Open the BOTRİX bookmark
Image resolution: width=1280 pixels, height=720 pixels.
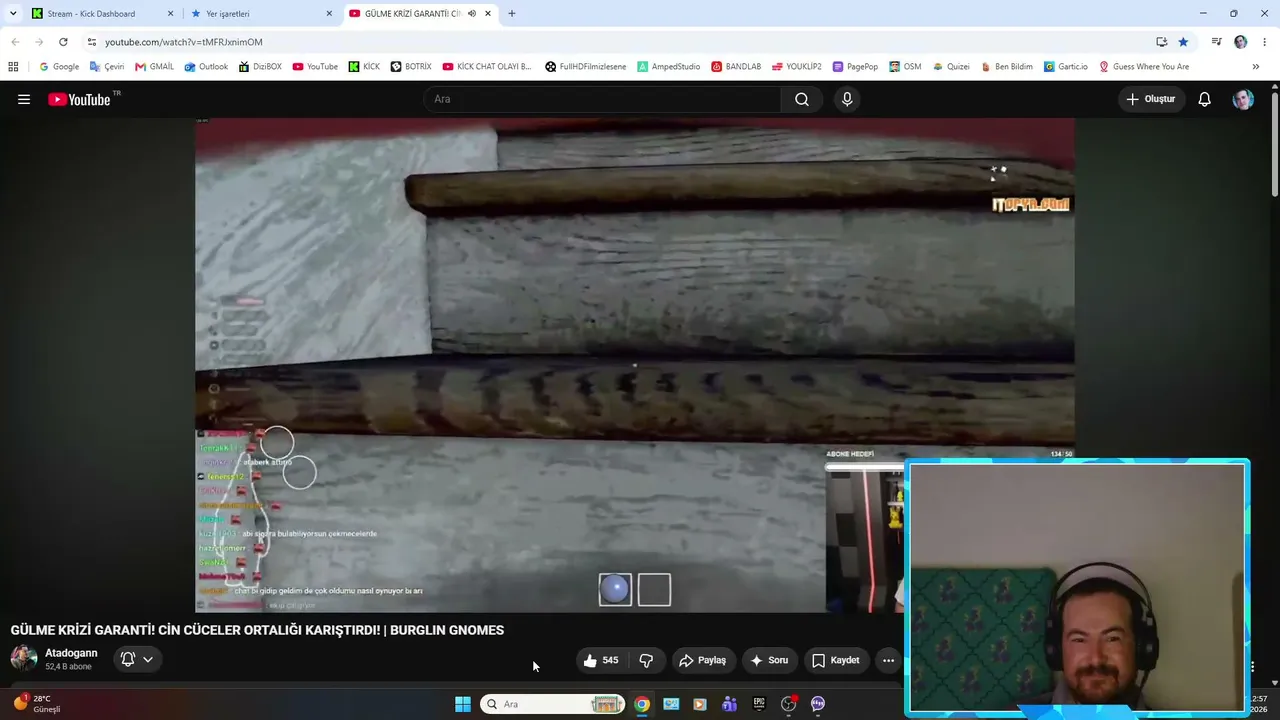[411, 67]
